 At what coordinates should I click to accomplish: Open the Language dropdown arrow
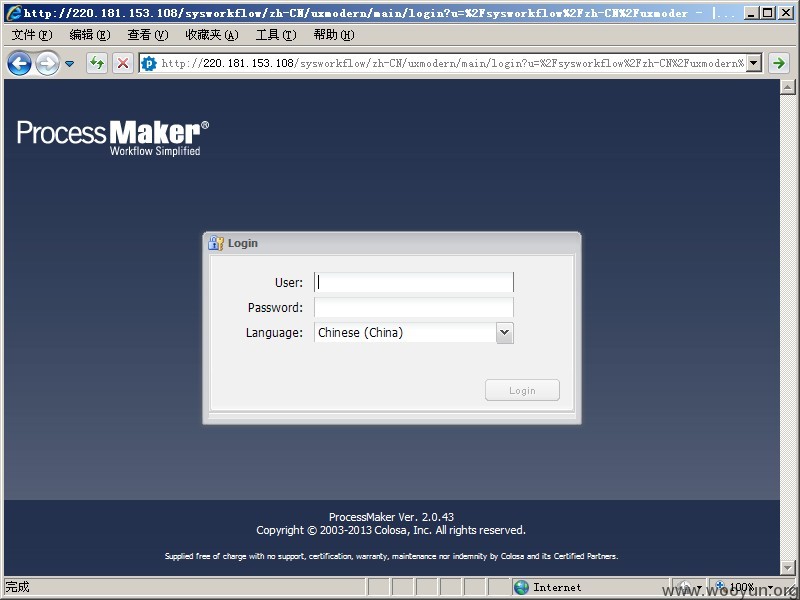(505, 333)
